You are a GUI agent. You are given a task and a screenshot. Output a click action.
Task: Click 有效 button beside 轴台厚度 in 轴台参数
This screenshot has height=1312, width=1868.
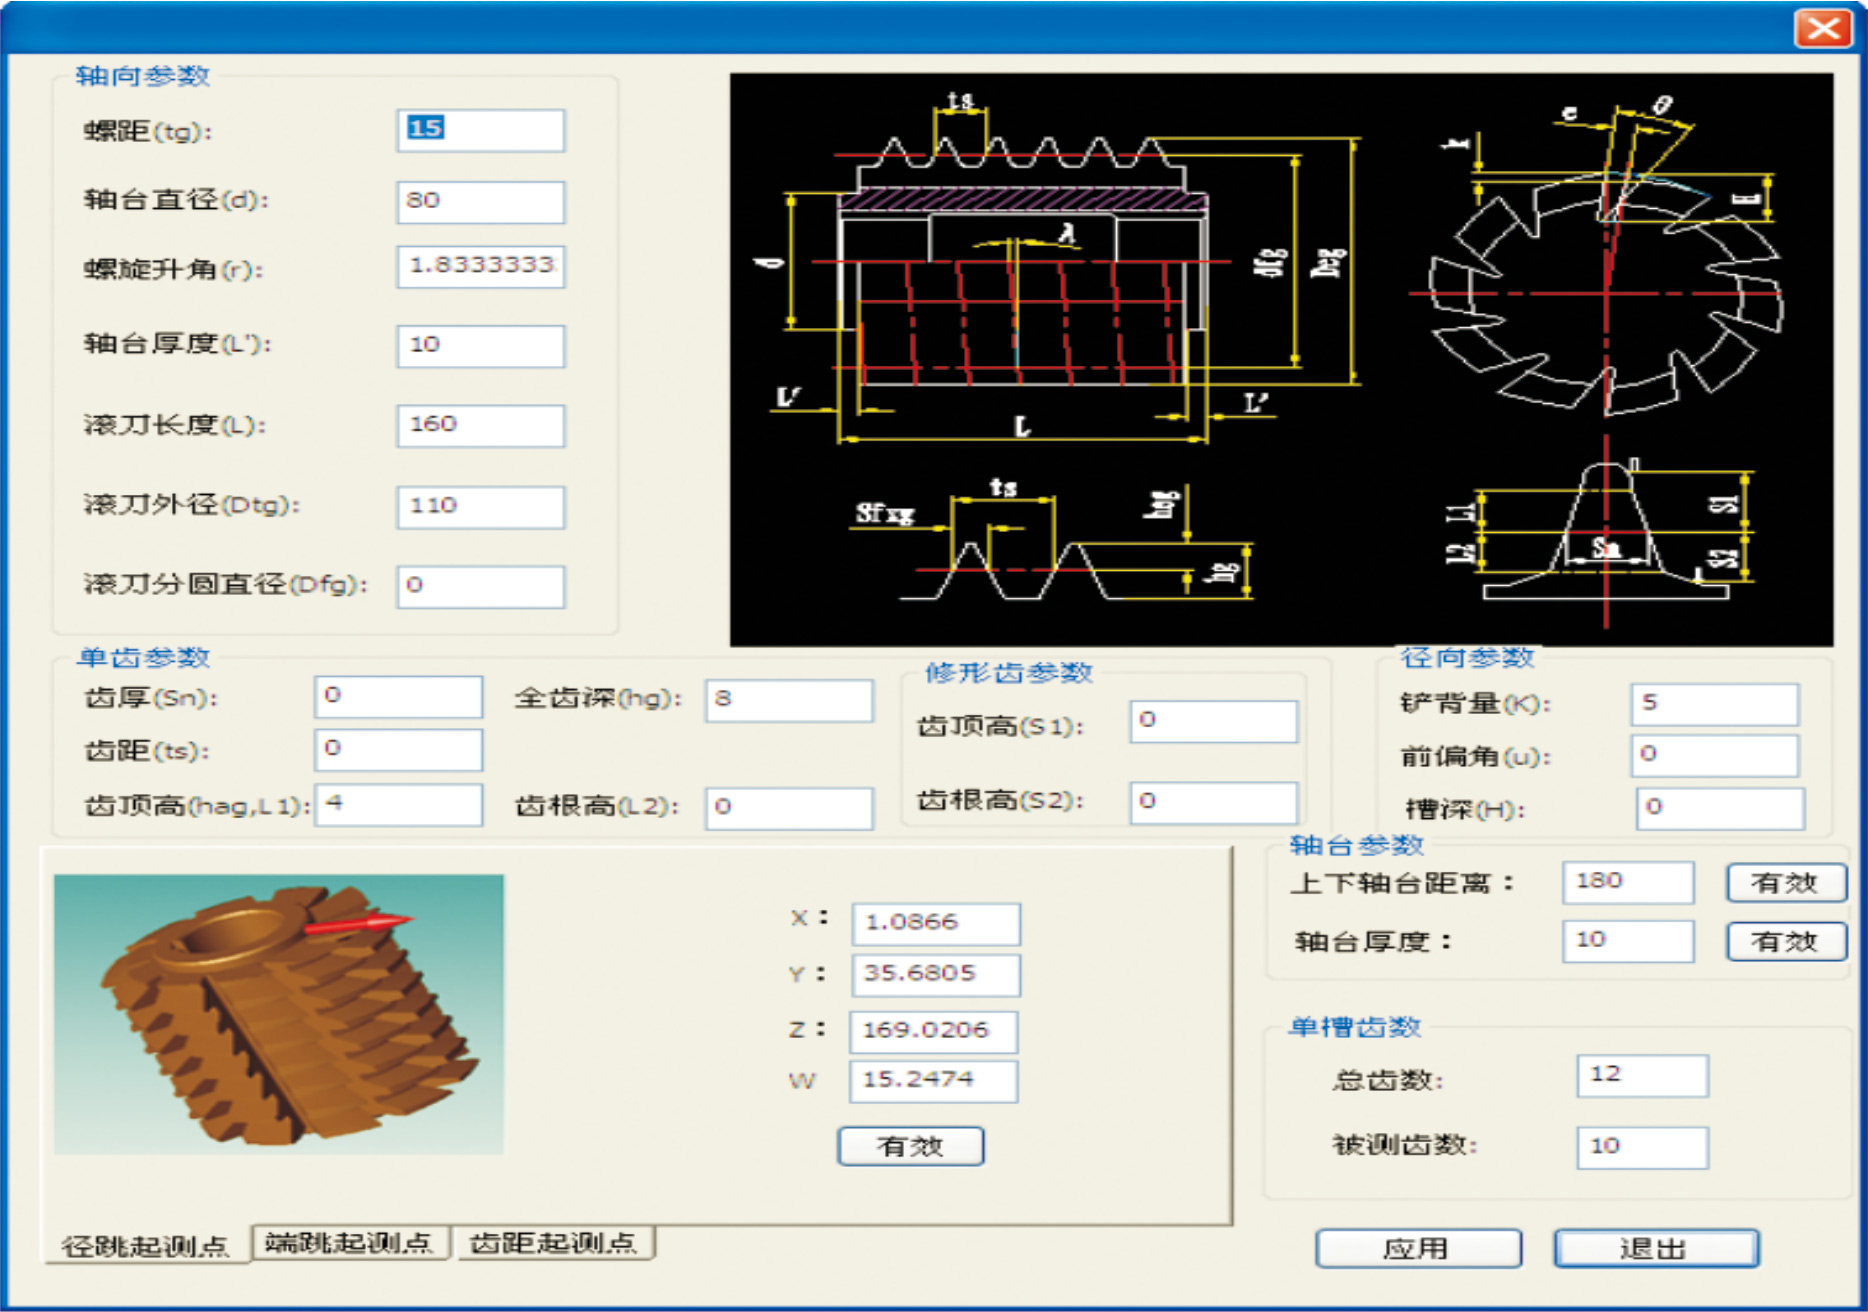(x=1785, y=941)
